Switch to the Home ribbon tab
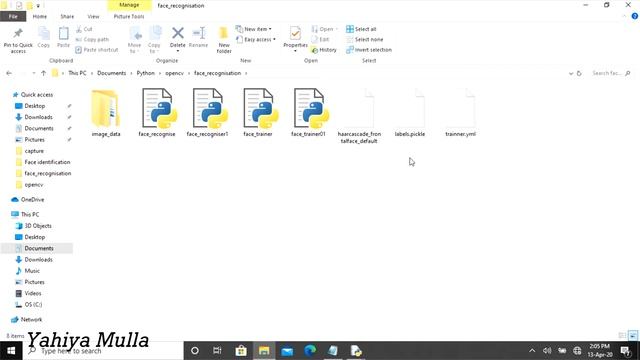 click(x=40, y=16)
